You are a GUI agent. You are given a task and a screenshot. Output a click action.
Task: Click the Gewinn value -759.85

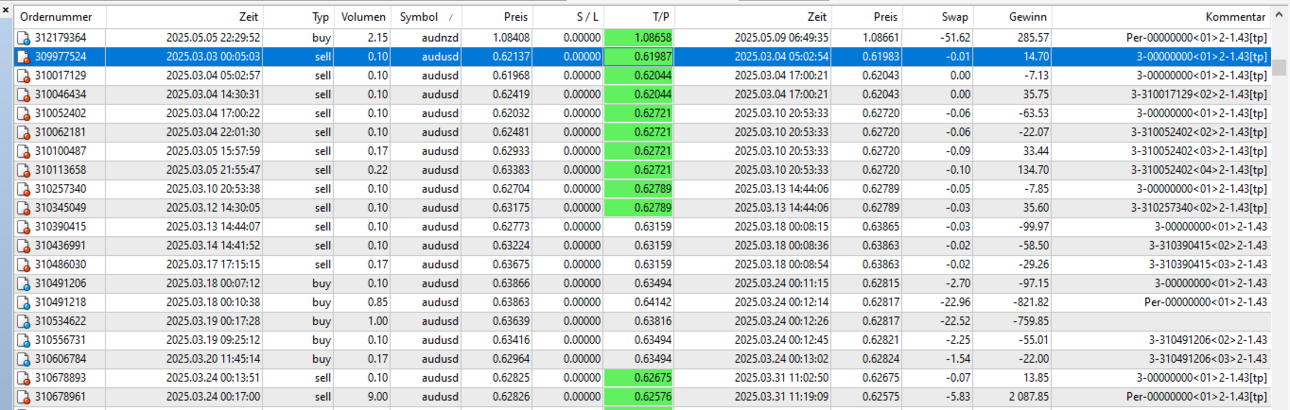tap(1029, 321)
